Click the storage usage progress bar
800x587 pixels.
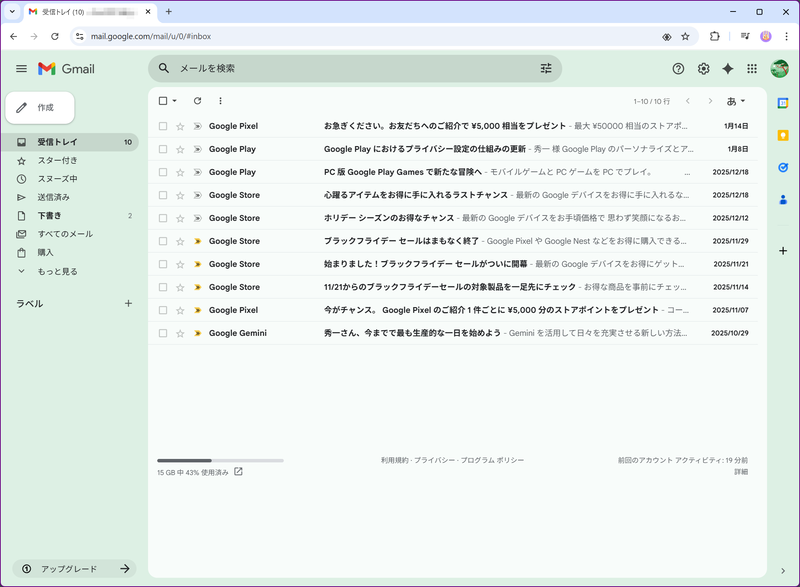218,459
